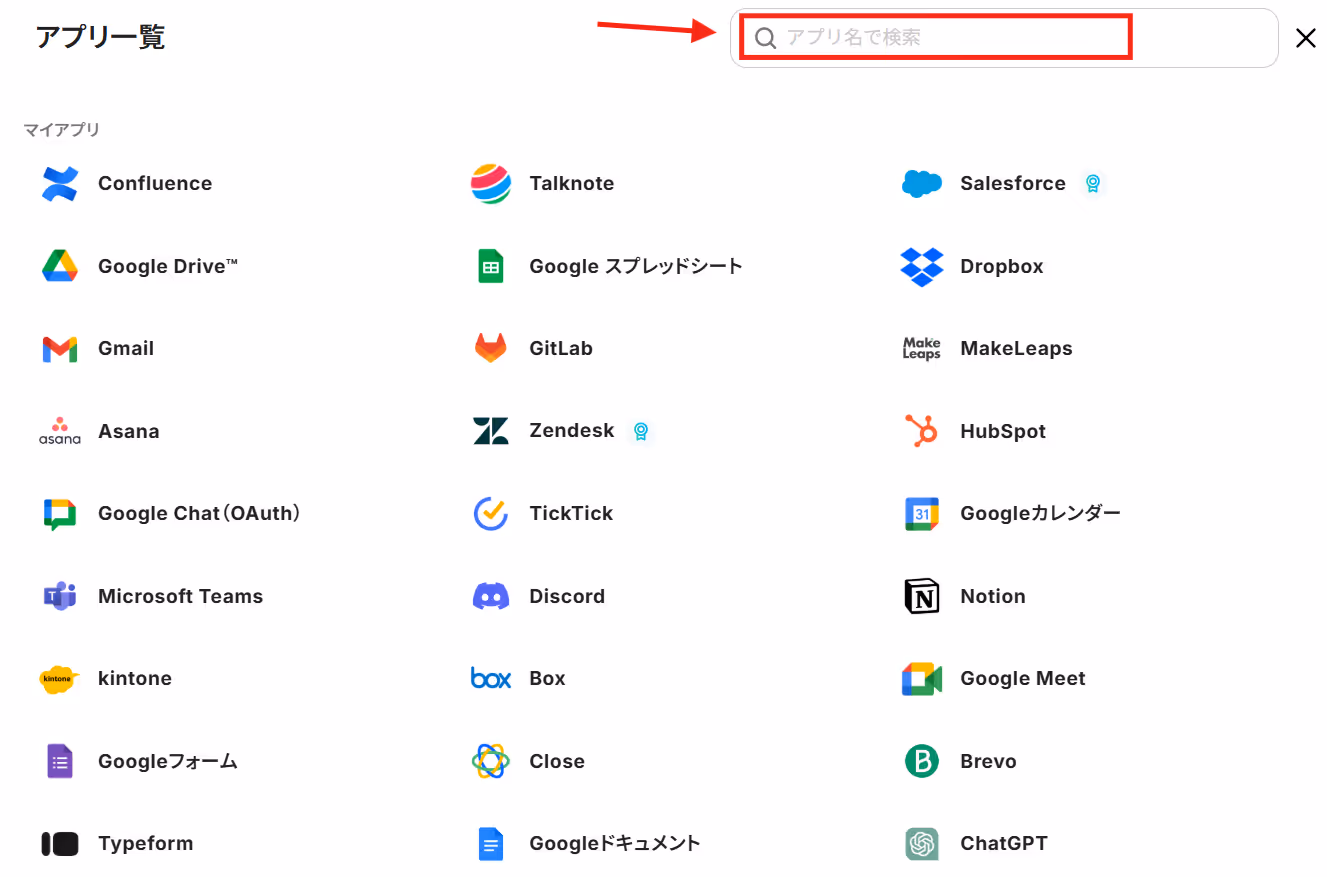The width and height of the screenshot is (1327, 877).
Task: Select the Google Meet label
Action: [1023, 679]
